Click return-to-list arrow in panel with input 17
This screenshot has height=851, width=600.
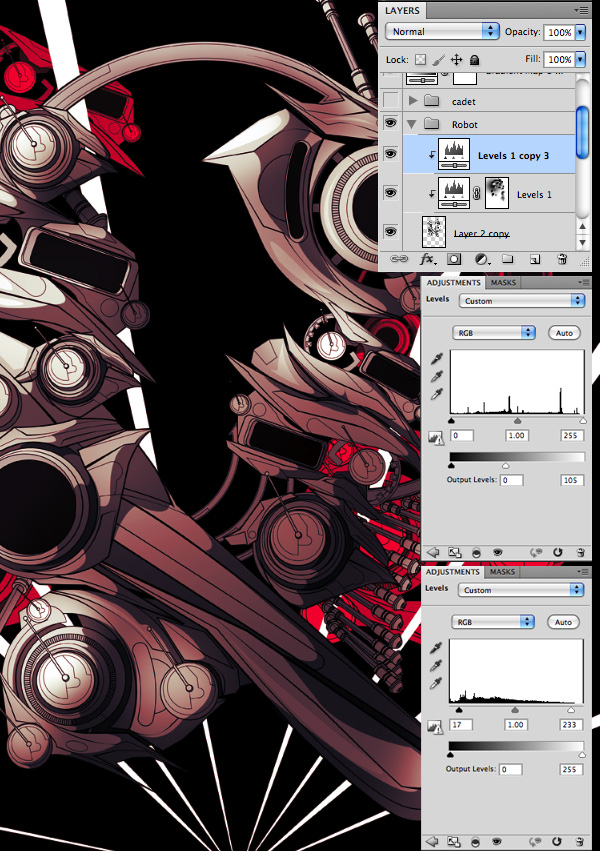431,841
